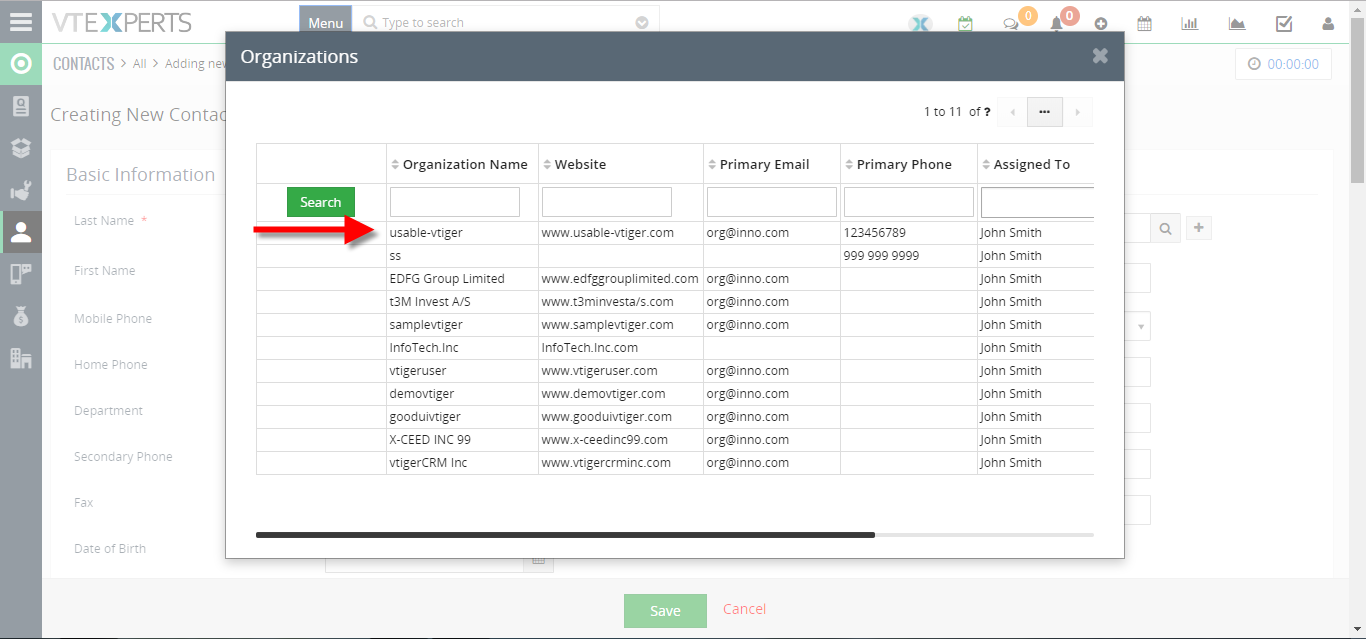Click the 999 999 9999 phone cell
Screen dimensions: 1366x639
pyautogui.click(x=881, y=256)
